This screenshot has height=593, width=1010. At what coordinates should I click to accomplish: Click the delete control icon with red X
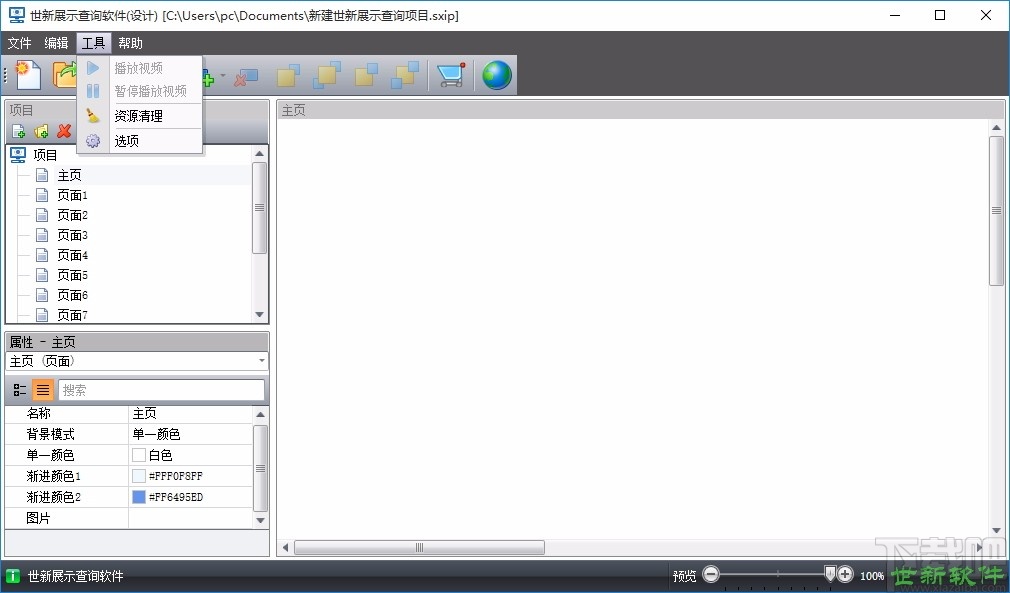[x=245, y=76]
